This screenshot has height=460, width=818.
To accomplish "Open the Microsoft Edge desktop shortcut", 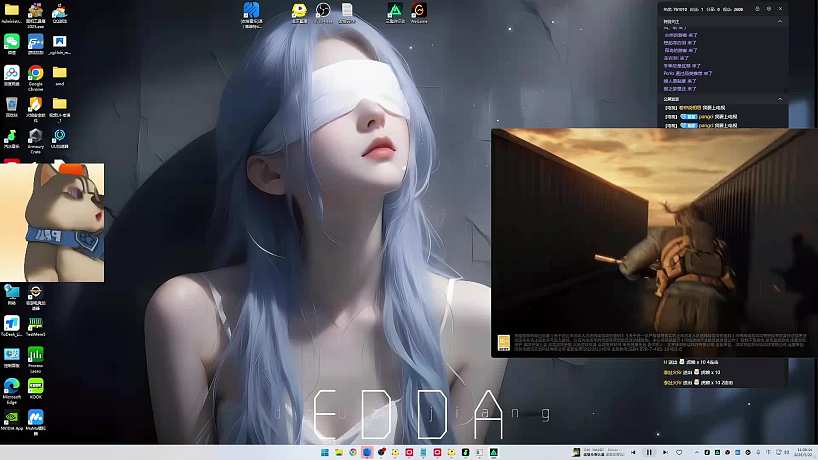I will [x=11, y=390].
